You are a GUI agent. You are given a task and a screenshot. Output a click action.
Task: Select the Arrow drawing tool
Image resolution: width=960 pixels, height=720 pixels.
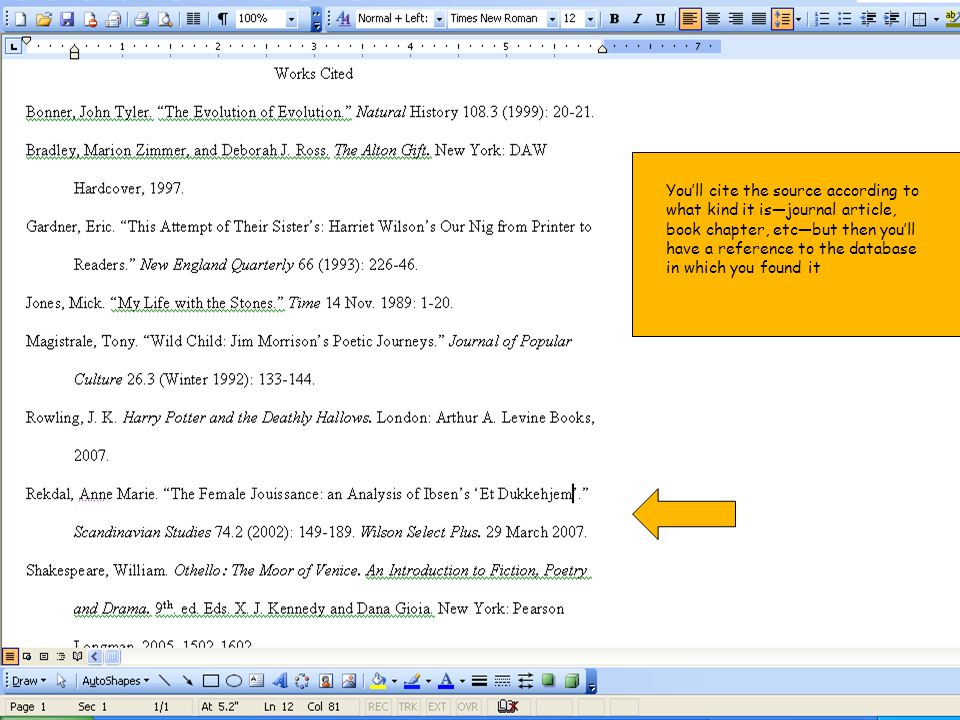(x=187, y=681)
